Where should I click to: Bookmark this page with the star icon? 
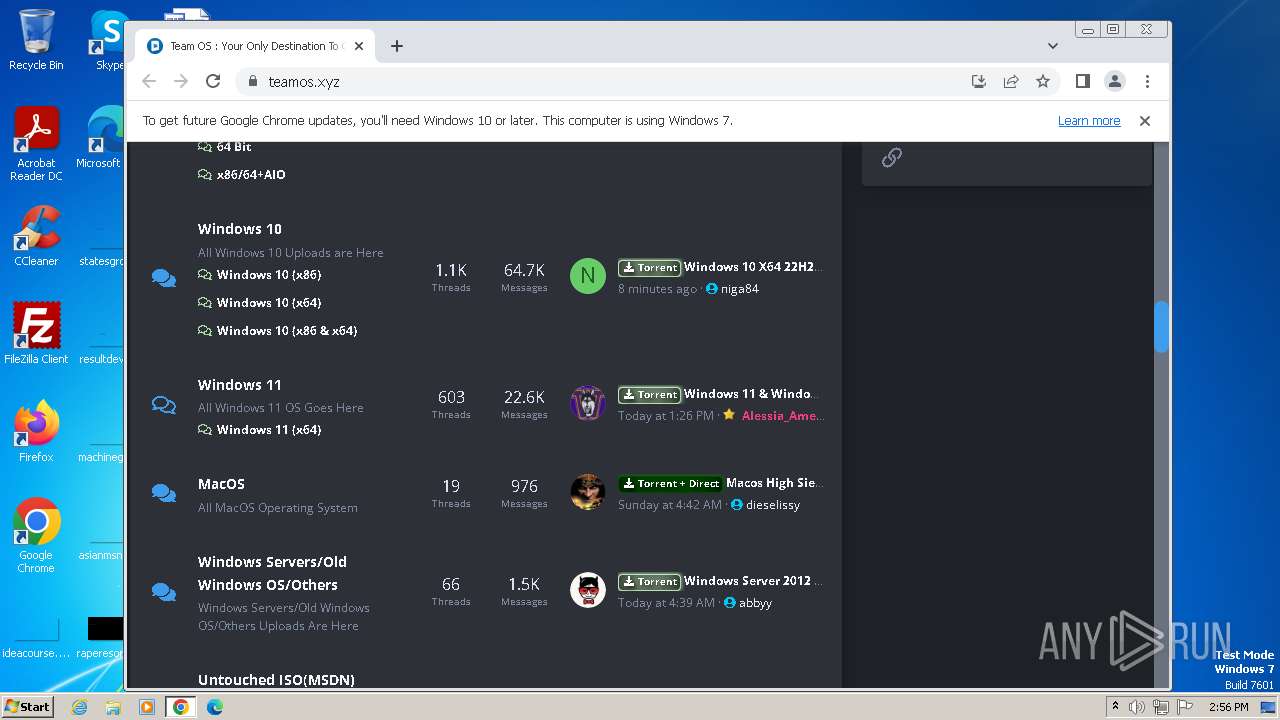1043,81
